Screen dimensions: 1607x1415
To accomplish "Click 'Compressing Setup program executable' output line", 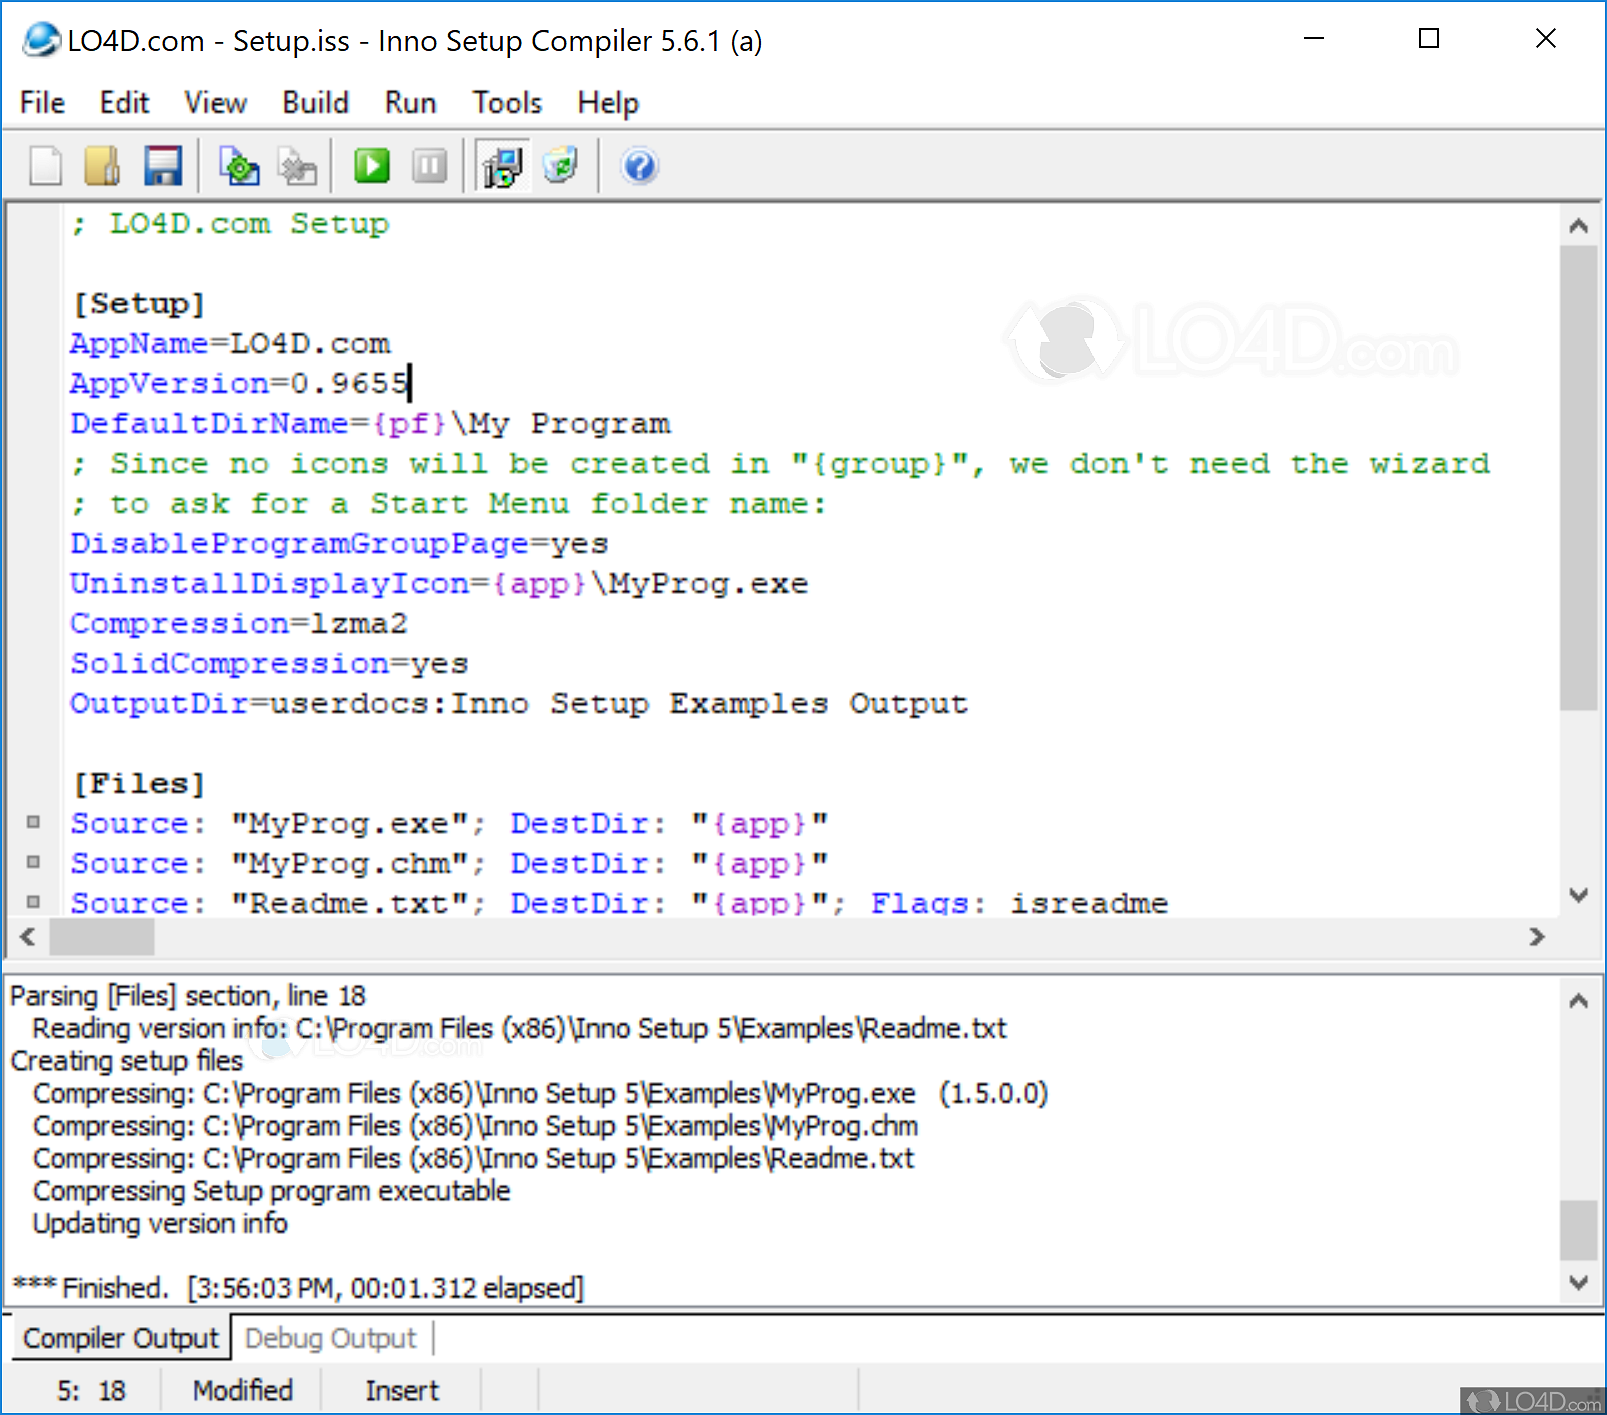I will (271, 1191).
